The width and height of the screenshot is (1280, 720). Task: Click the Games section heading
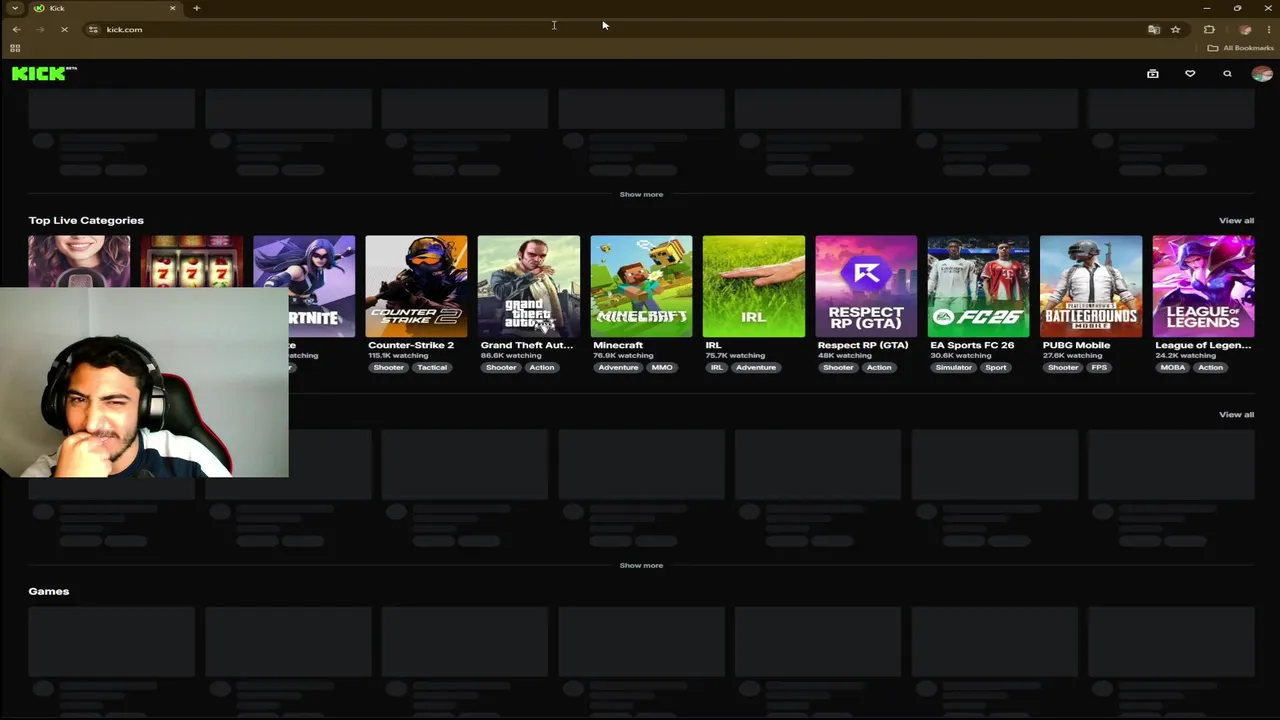tap(49, 591)
